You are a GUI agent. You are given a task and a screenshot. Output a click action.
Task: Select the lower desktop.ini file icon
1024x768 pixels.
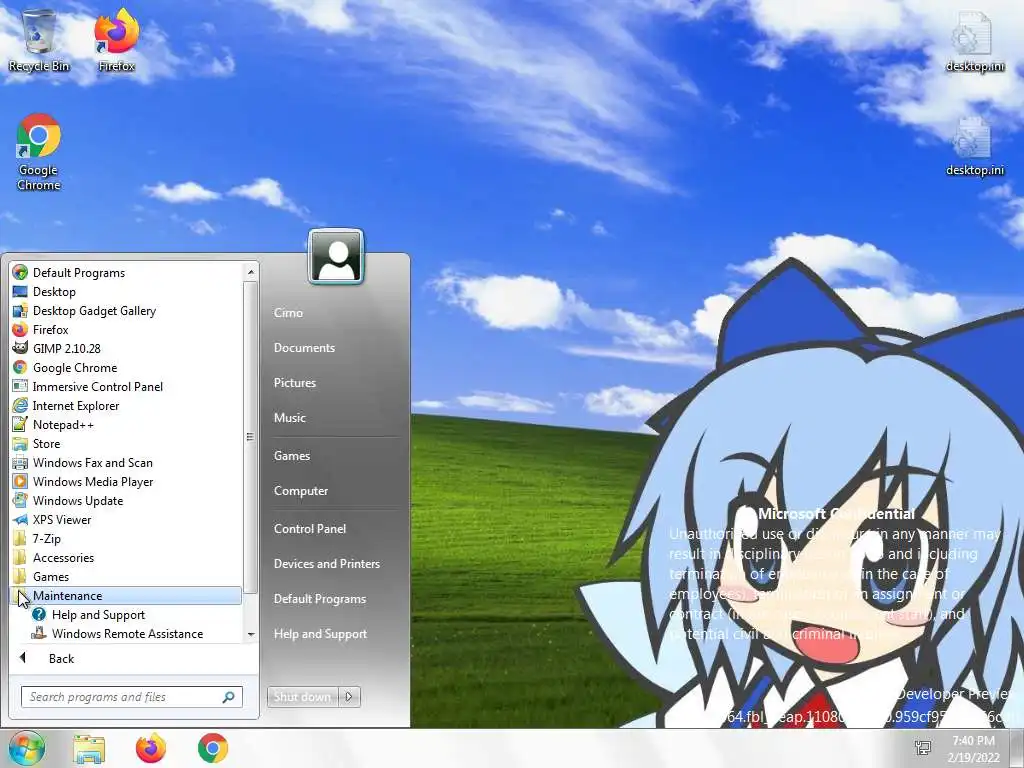coord(974,146)
